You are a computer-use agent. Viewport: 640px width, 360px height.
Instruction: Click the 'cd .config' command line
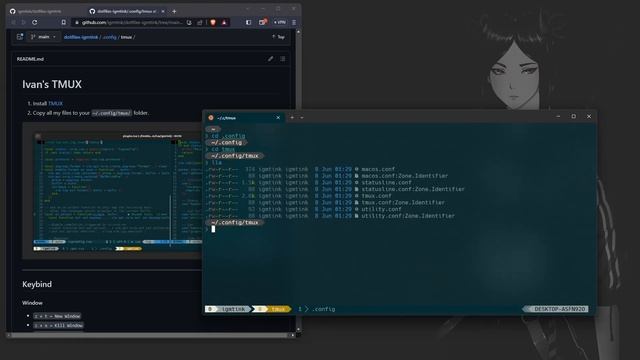pos(228,136)
